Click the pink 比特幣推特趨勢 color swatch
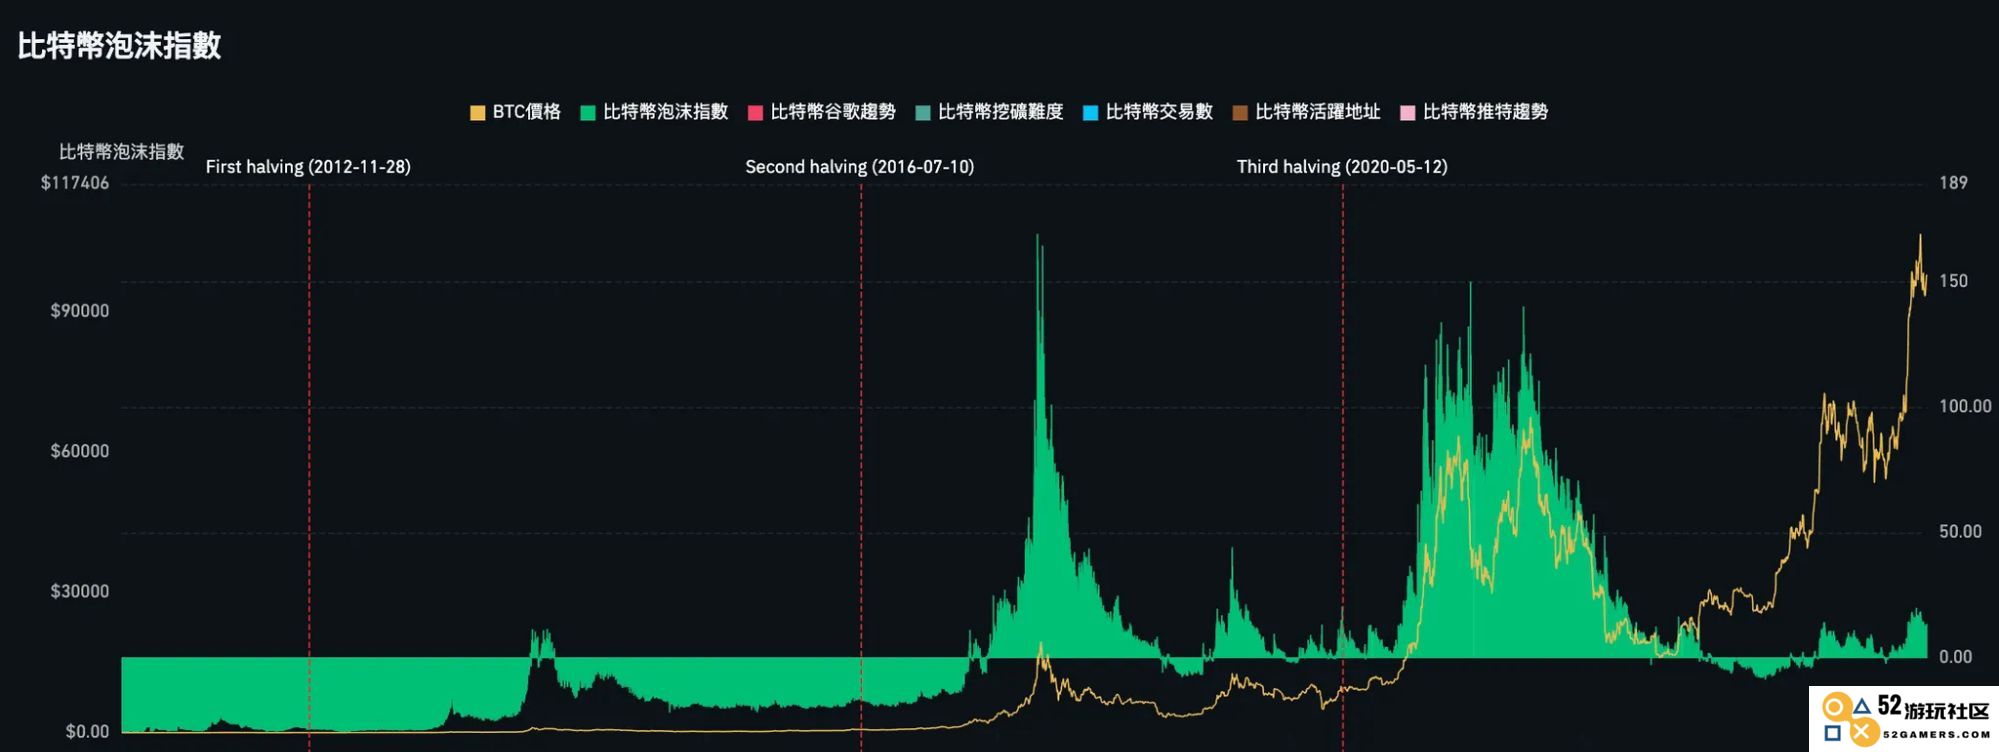This screenshot has width=1999, height=752. 1408,113
